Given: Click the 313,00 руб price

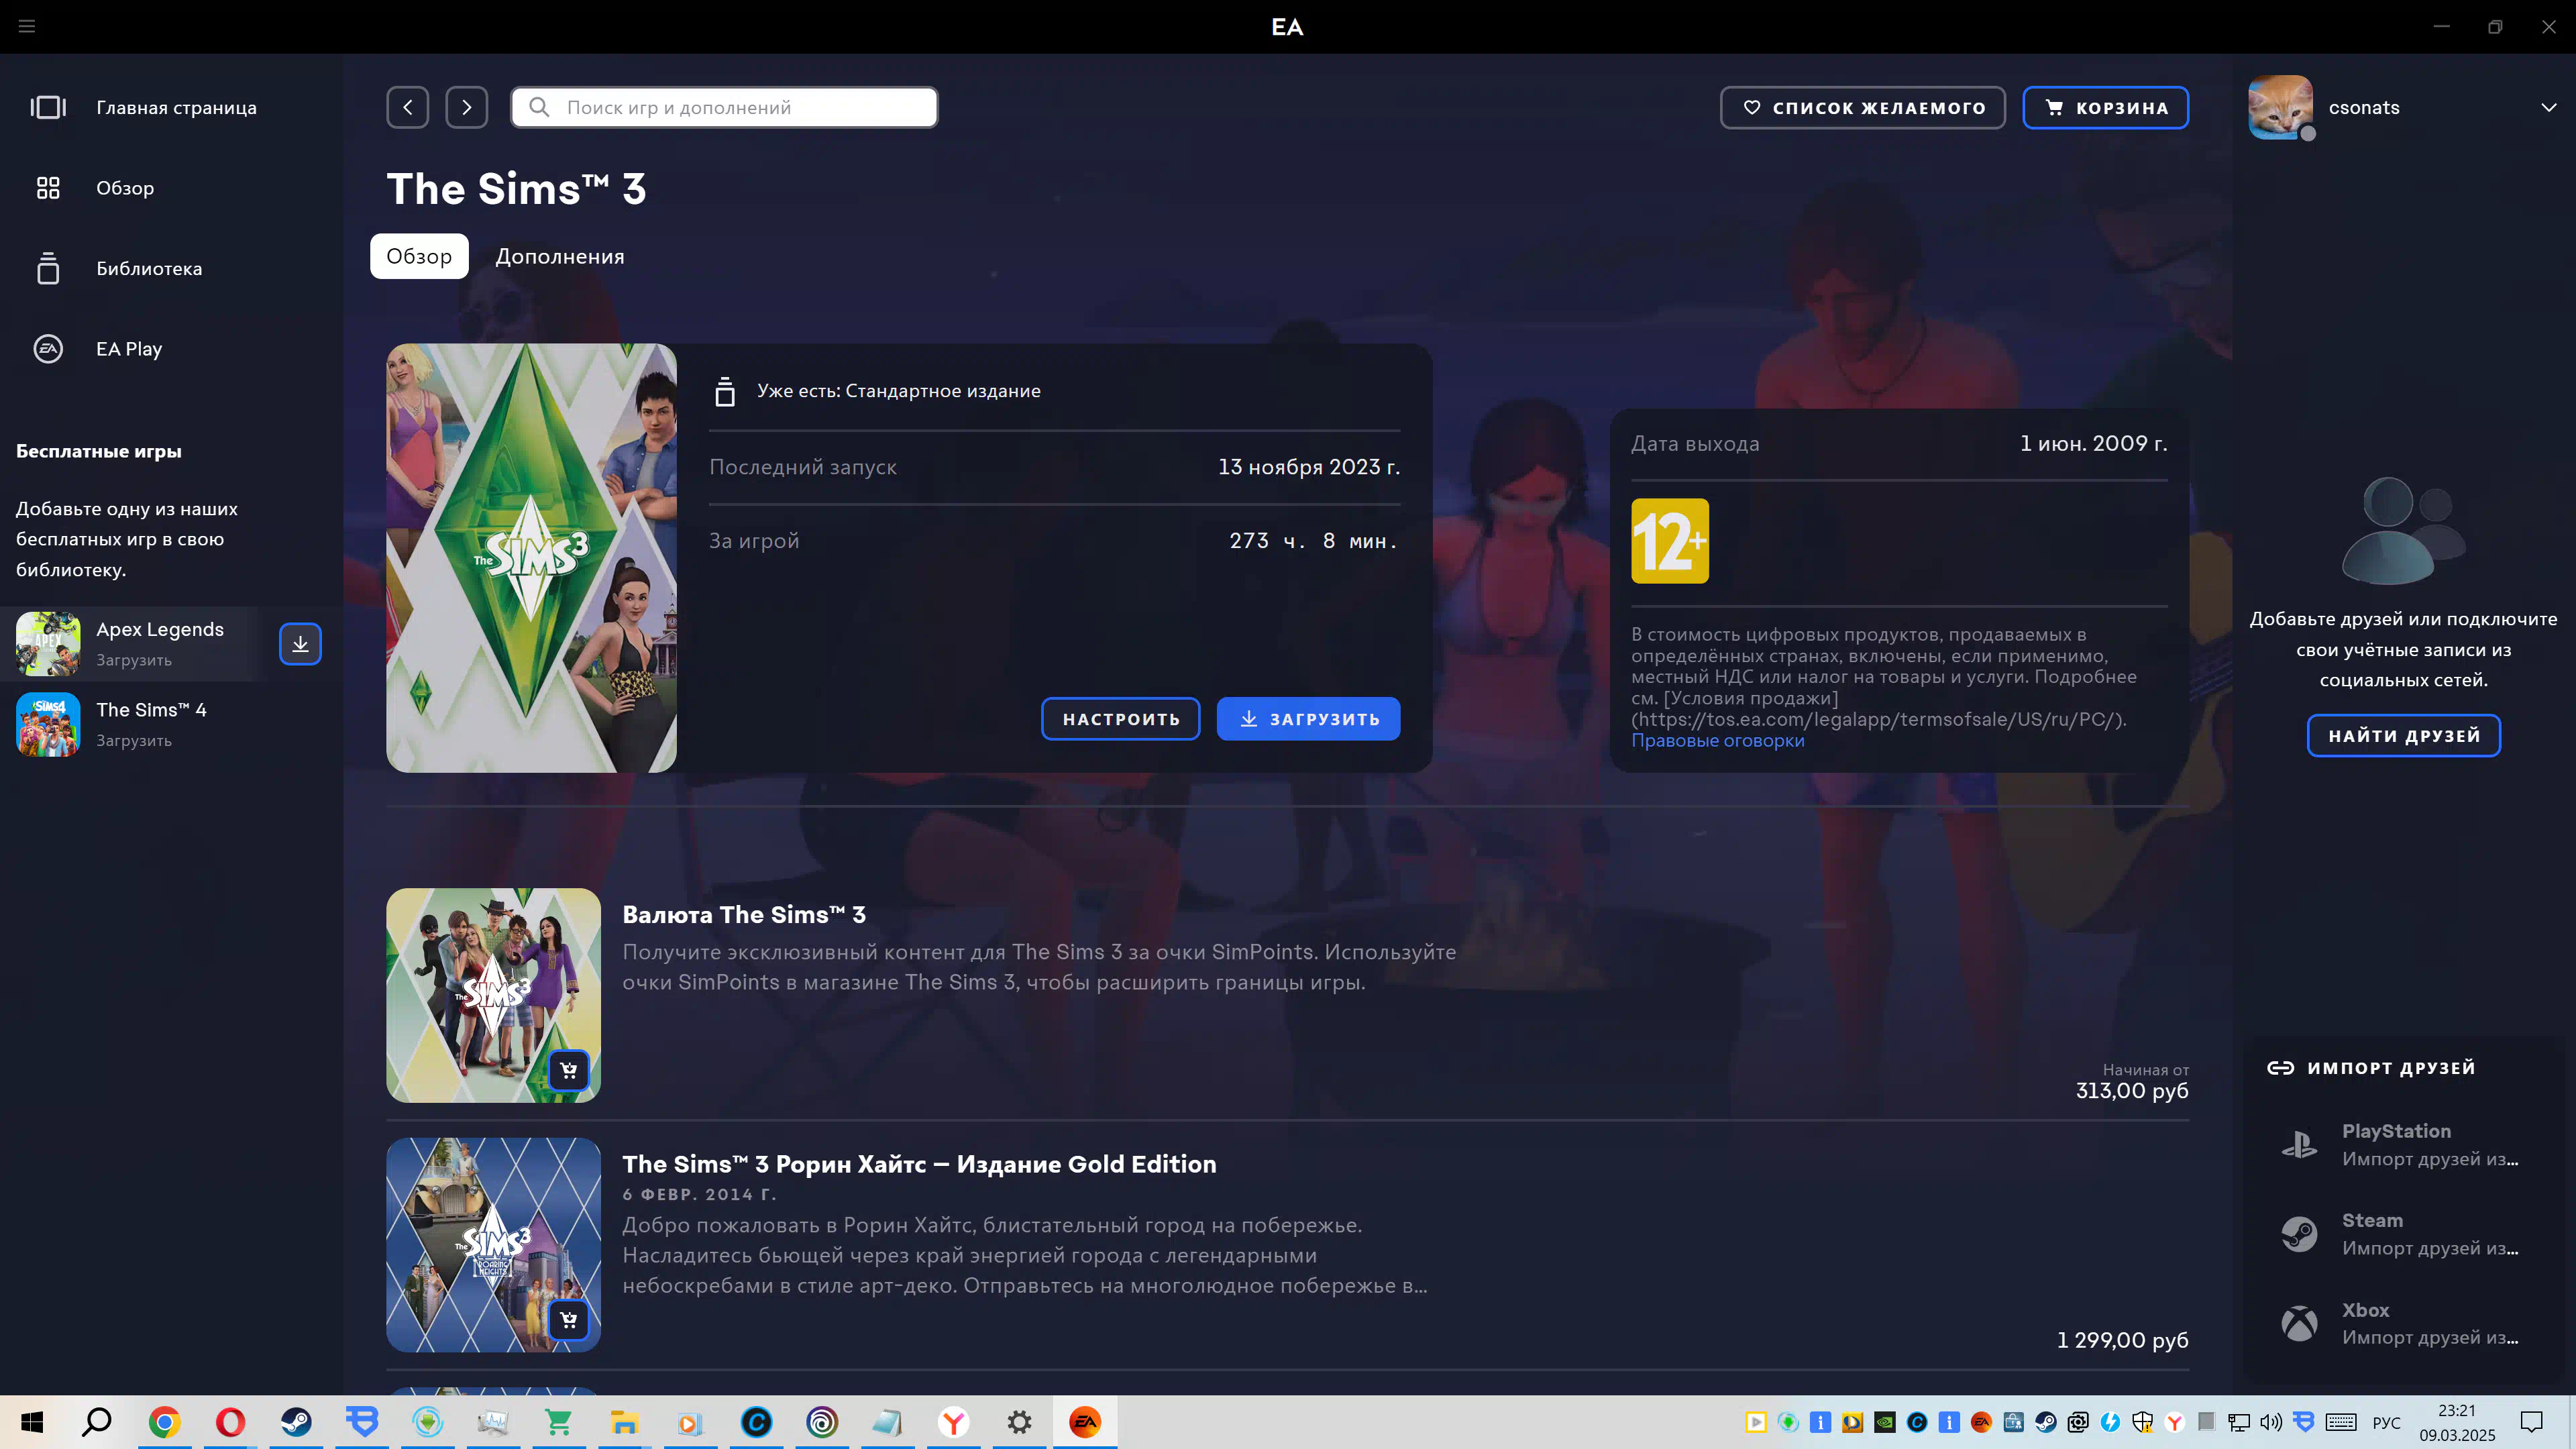Looking at the screenshot, I should (x=2132, y=1091).
